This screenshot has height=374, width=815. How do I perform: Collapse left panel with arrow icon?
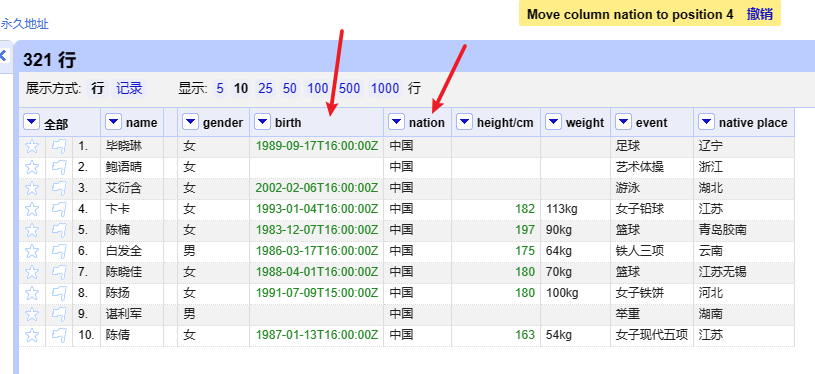pyautogui.click(x=3, y=56)
